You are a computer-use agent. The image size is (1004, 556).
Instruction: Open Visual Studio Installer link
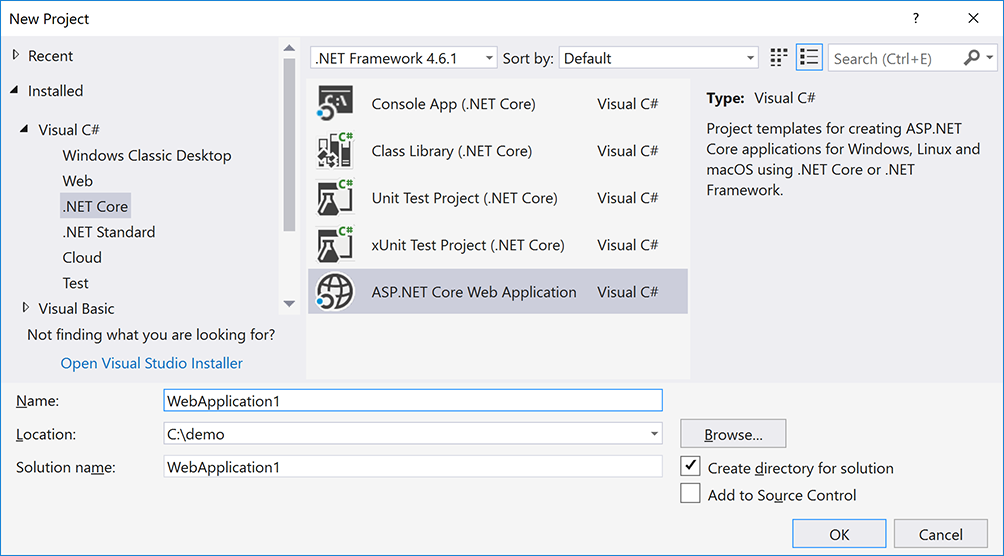151,363
